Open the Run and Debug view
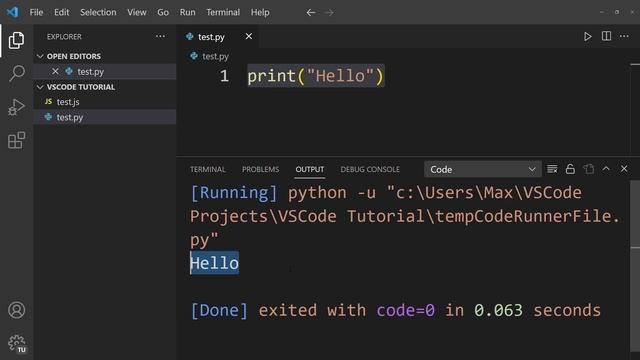The image size is (640, 360). pos(16,107)
